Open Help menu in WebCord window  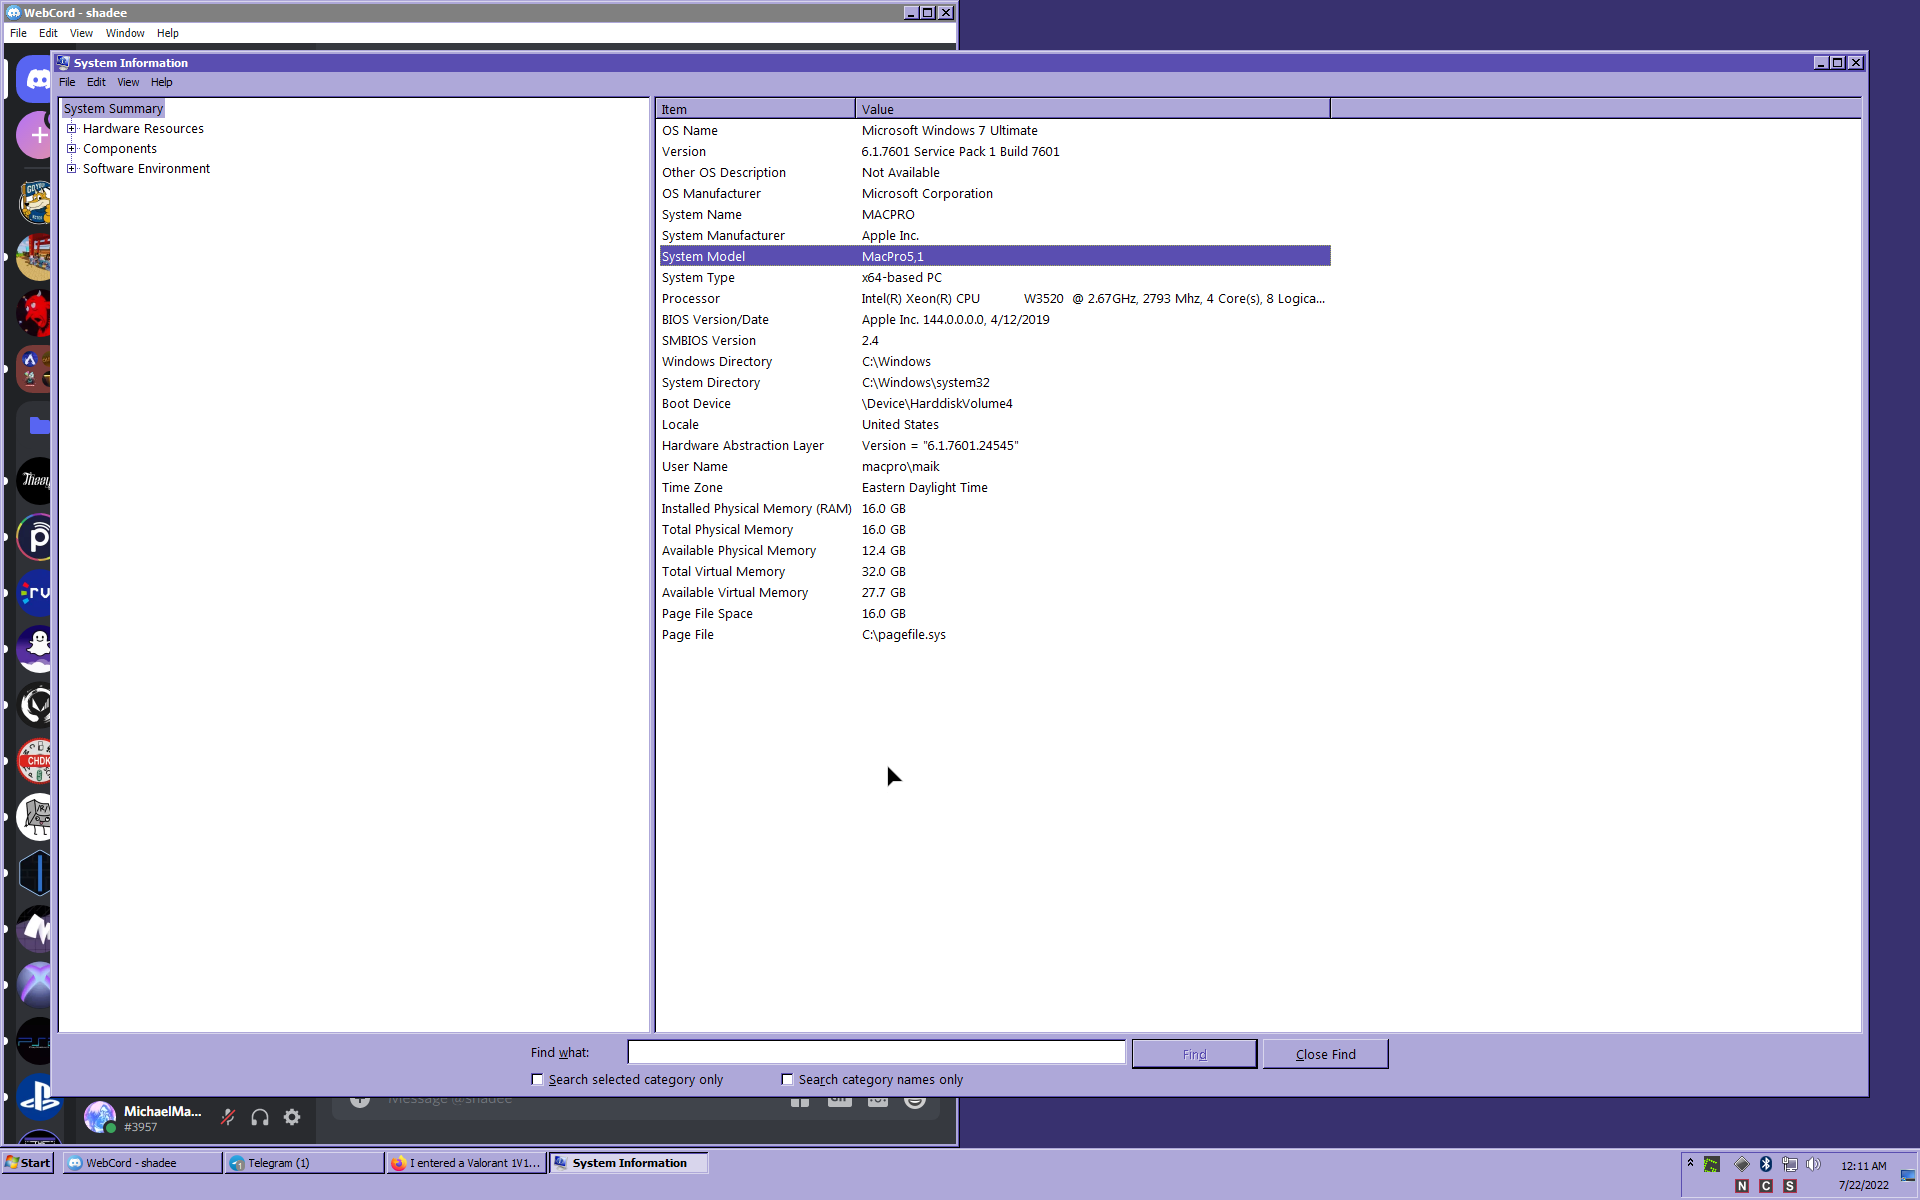pyautogui.click(x=167, y=33)
